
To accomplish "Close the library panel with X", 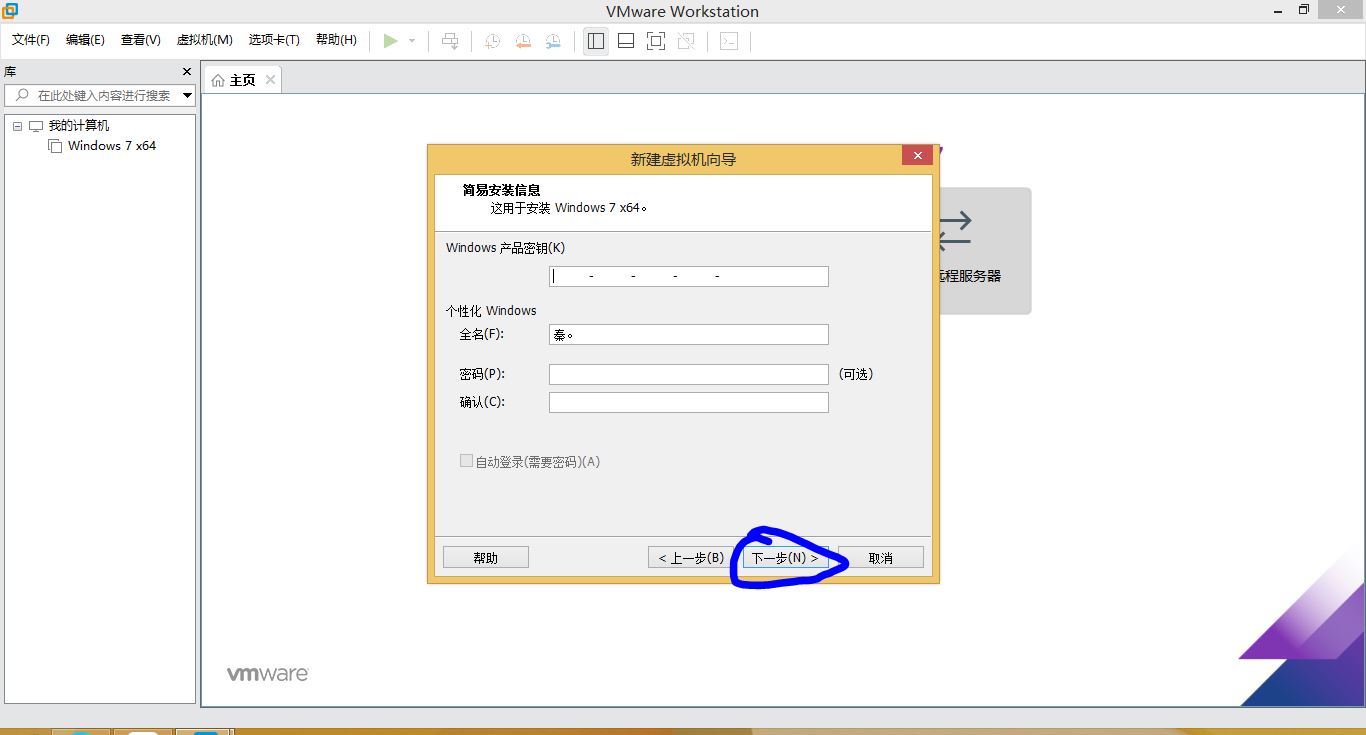I will pyautogui.click(x=186, y=72).
